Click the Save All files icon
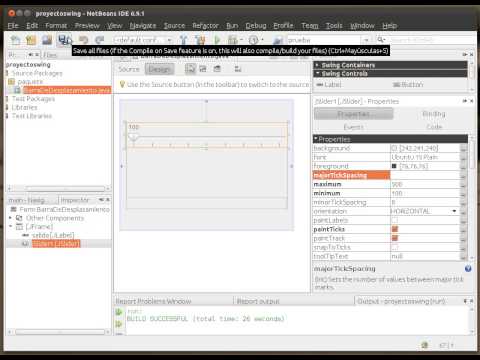480x360 pixels. (64, 40)
